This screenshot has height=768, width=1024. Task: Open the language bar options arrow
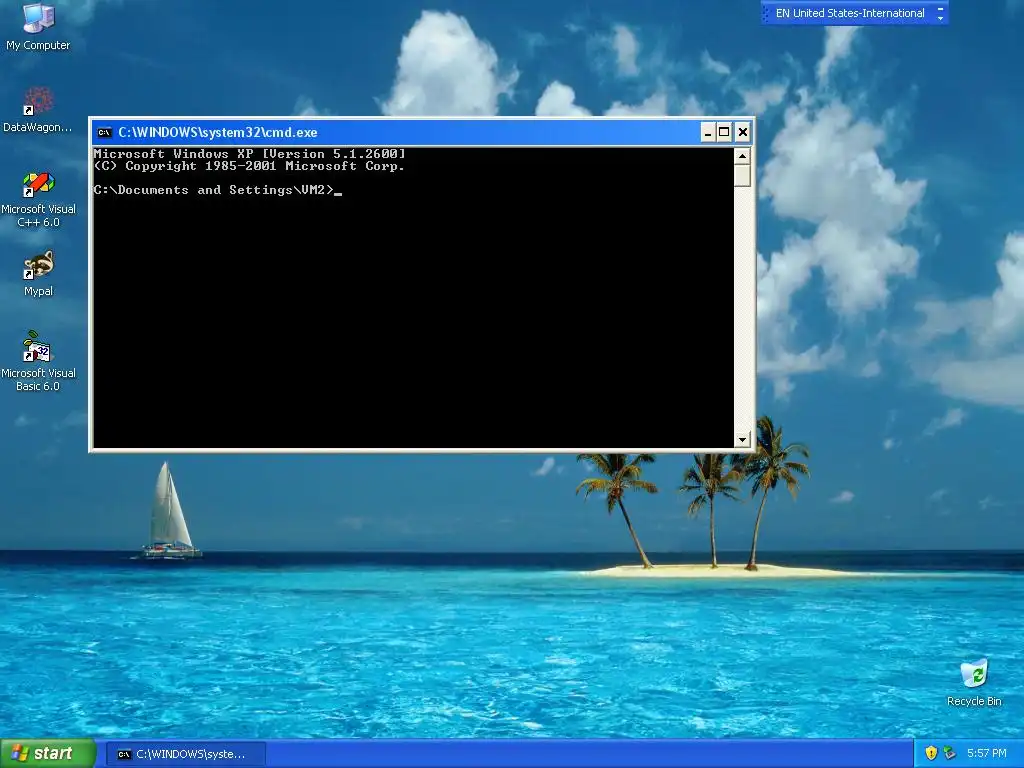[940, 18]
